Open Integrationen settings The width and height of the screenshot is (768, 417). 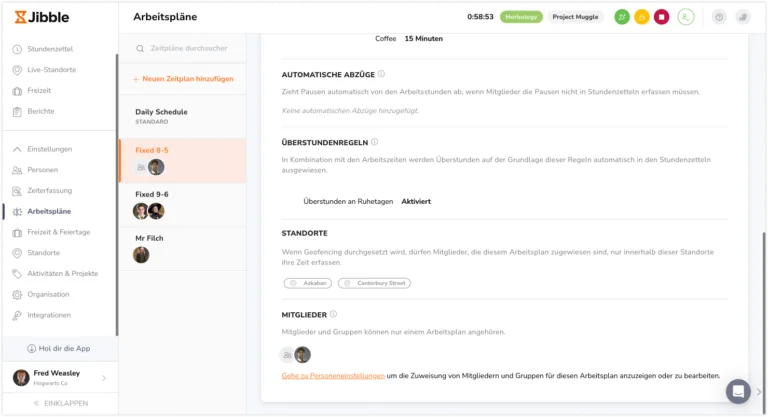[49, 315]
